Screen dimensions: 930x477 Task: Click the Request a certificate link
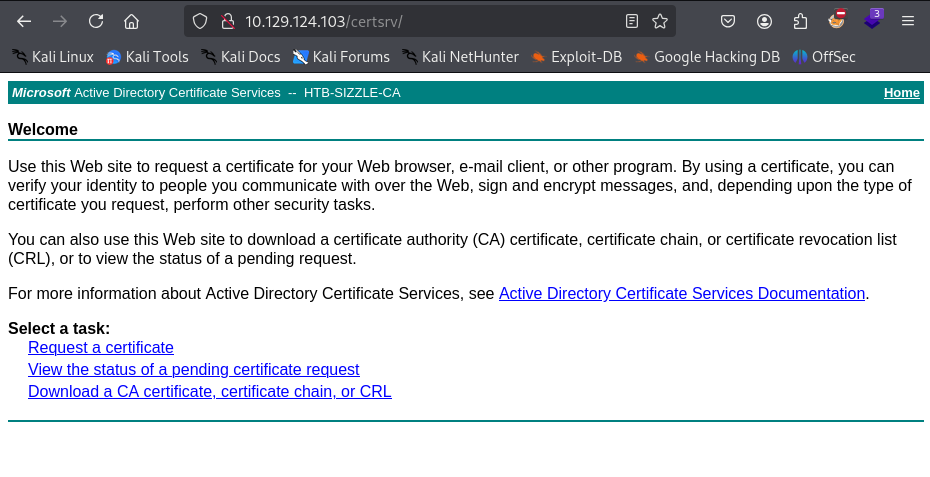point(101,348)
